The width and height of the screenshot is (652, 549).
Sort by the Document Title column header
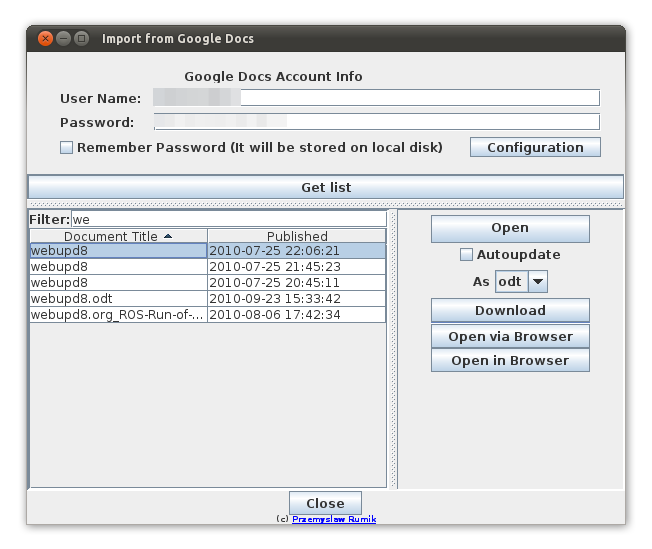point(119,236)
